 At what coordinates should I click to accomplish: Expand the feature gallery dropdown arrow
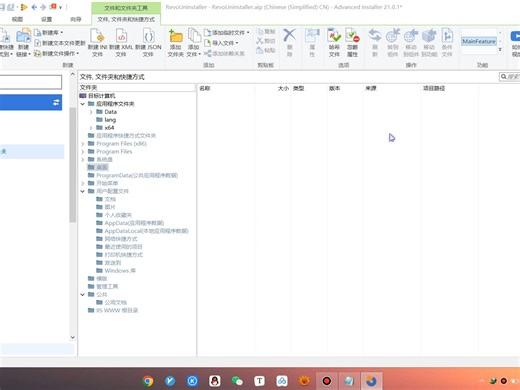click(500, 50)
